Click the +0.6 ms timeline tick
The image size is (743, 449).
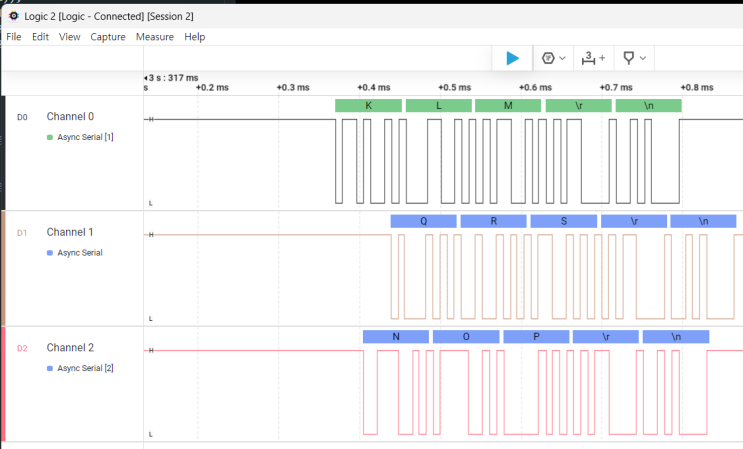[535, 88]
